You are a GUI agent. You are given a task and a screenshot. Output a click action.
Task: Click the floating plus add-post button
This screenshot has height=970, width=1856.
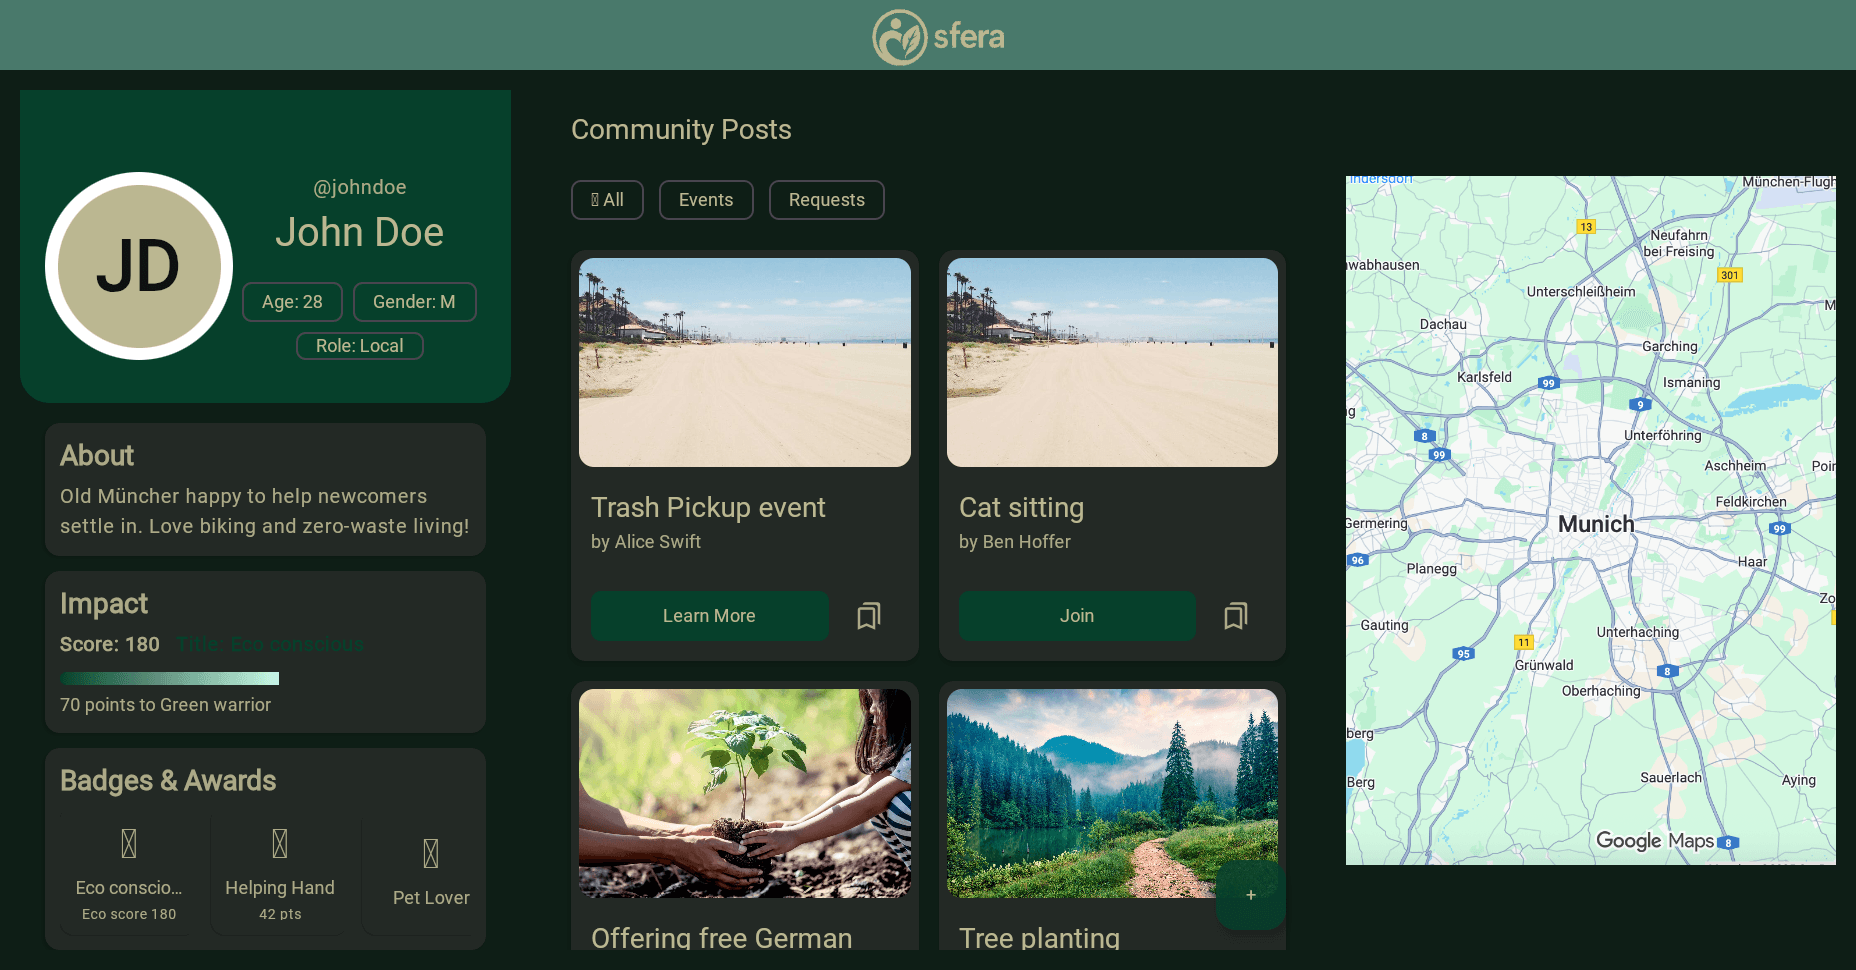point(1250,895)
